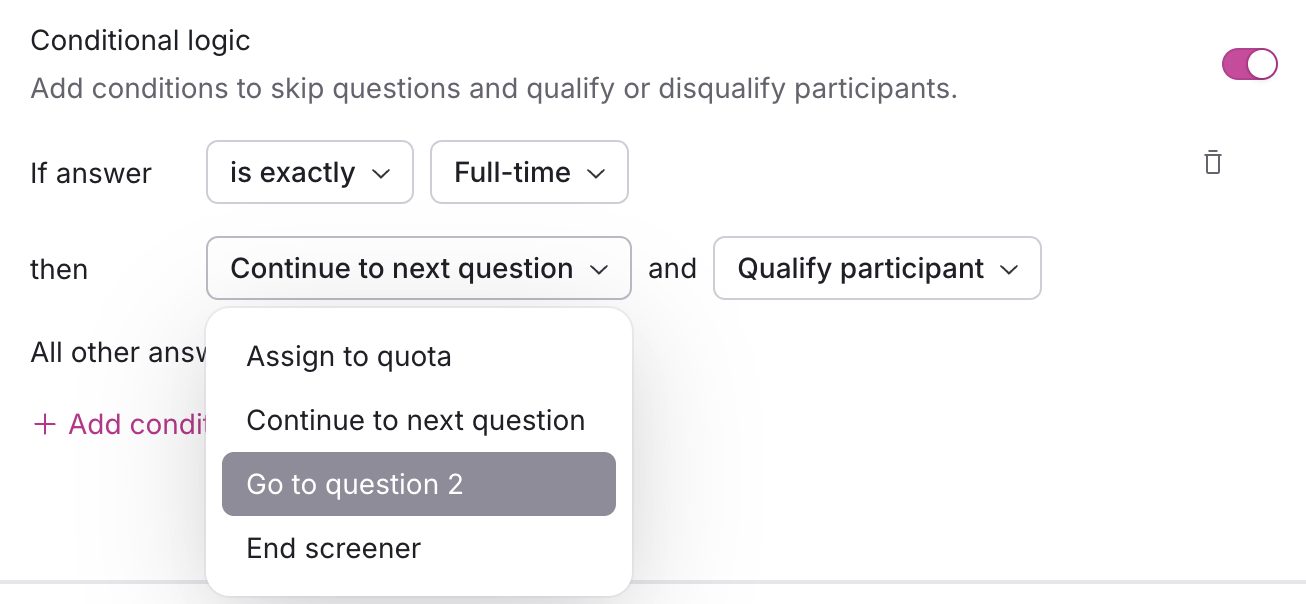Click the chevron arrow next to "is exactly"
Screen dimensions: 1306x604
tap(381, 173)
